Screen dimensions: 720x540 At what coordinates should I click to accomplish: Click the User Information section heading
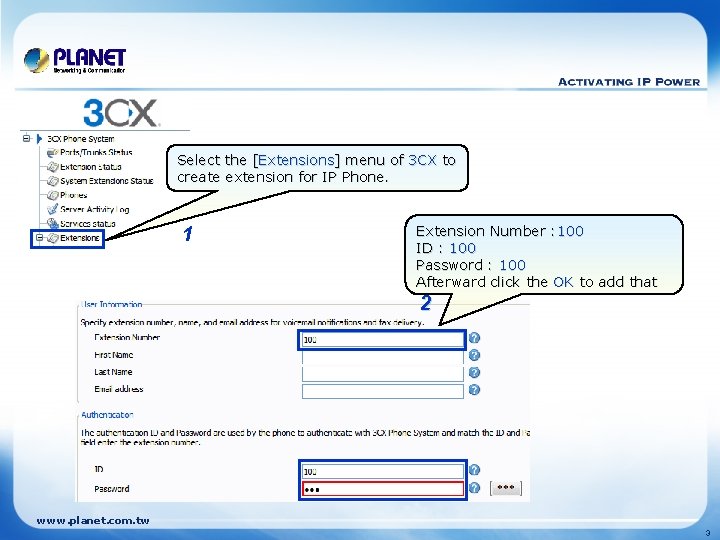point(112,304)
